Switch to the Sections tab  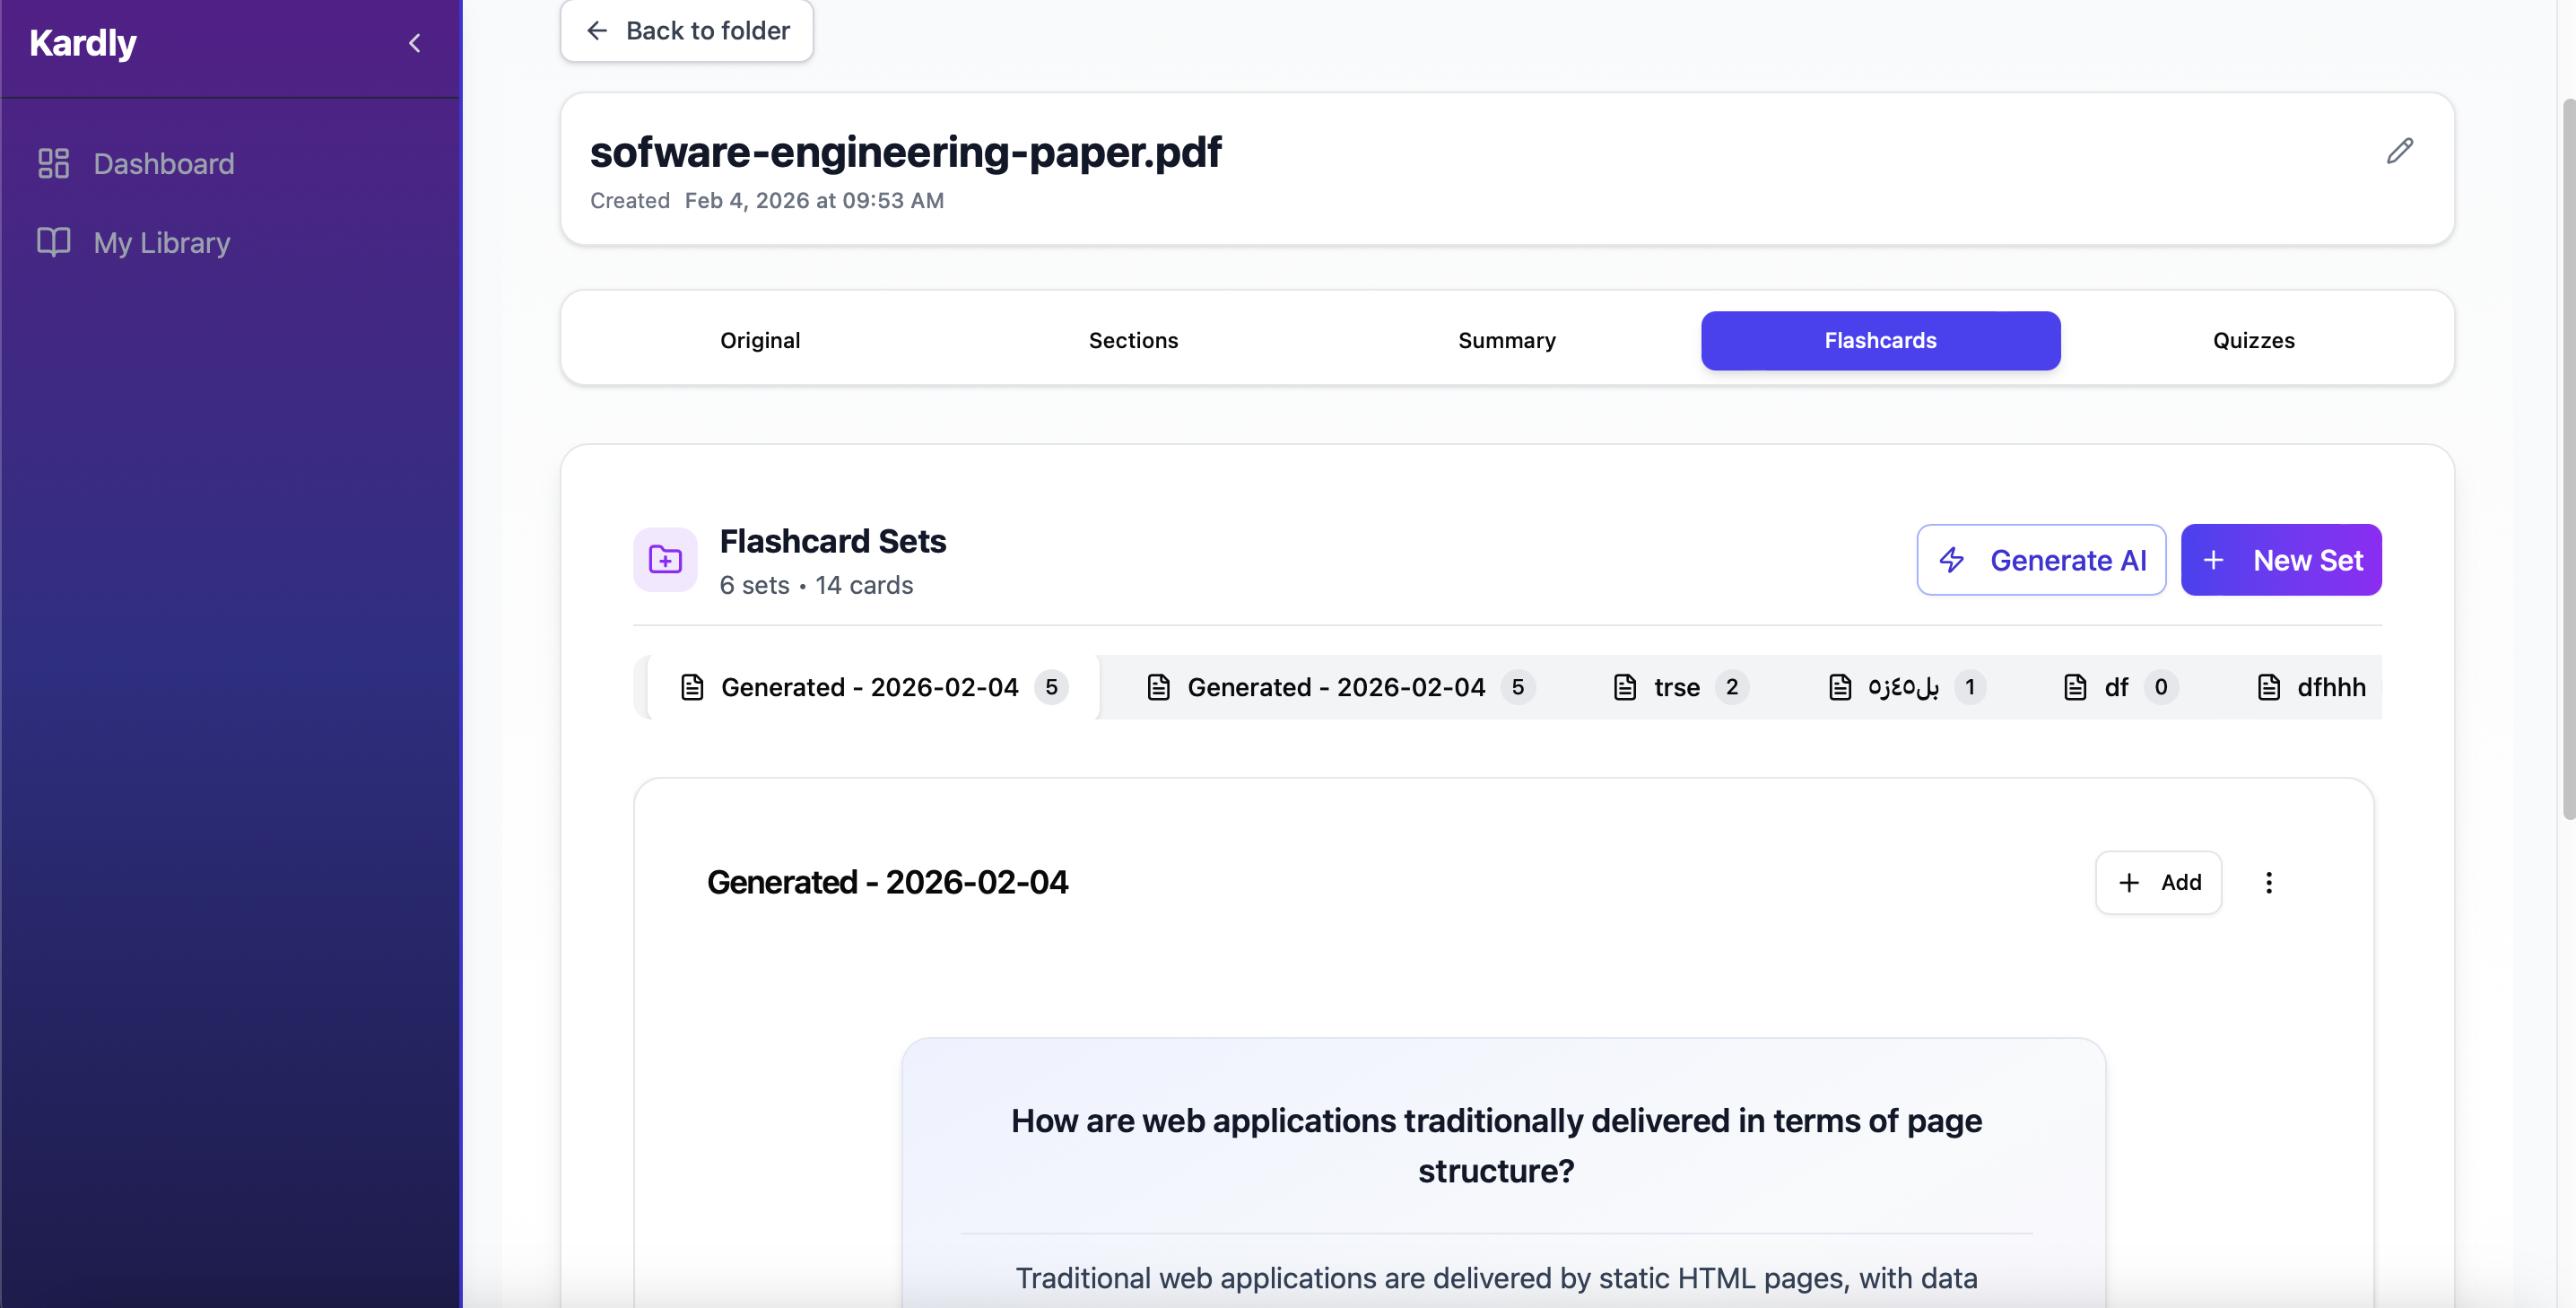[1133, 340]
